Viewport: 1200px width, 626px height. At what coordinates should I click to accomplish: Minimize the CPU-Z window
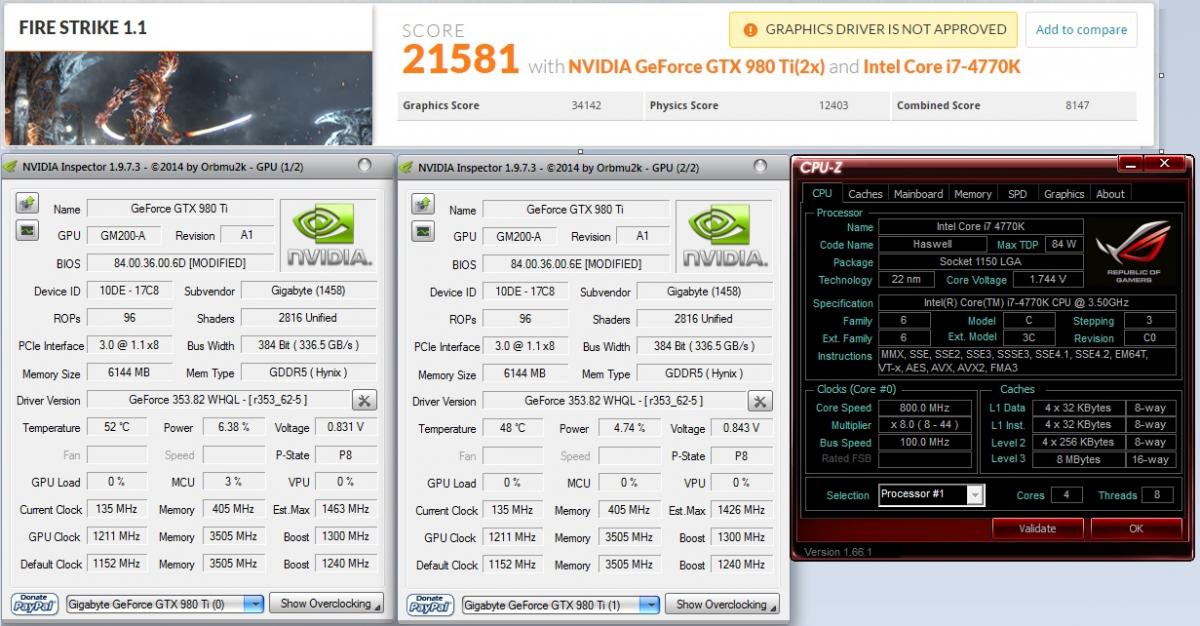point(1129,163)
